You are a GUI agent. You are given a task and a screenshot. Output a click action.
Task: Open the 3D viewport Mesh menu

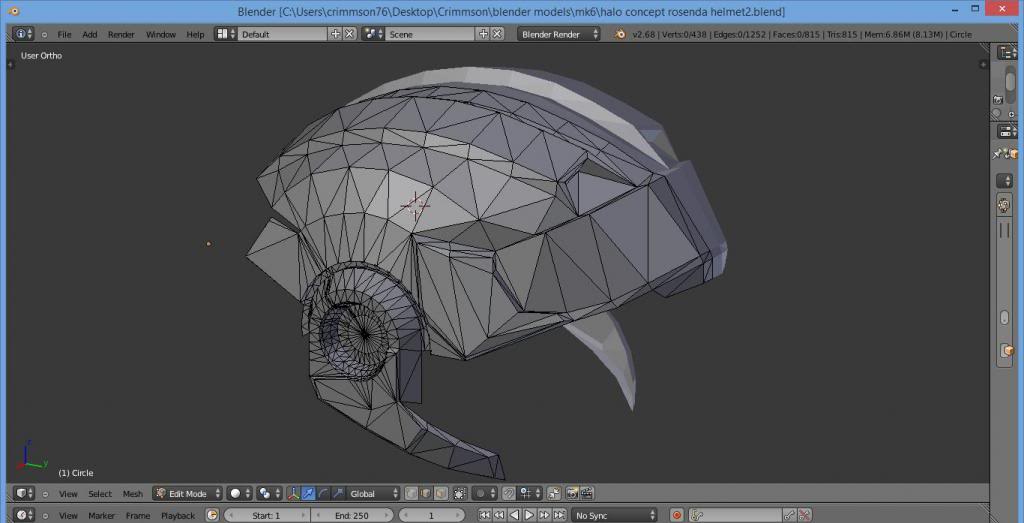pyautogui.click(x=133, y=494)
